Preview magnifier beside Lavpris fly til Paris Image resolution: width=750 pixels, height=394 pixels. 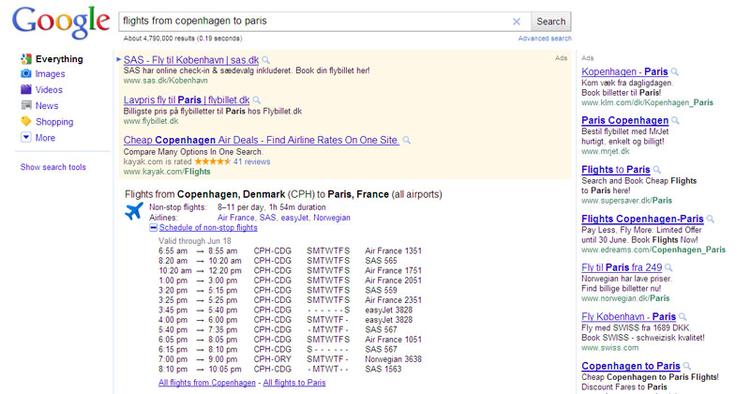coord(257,100)
